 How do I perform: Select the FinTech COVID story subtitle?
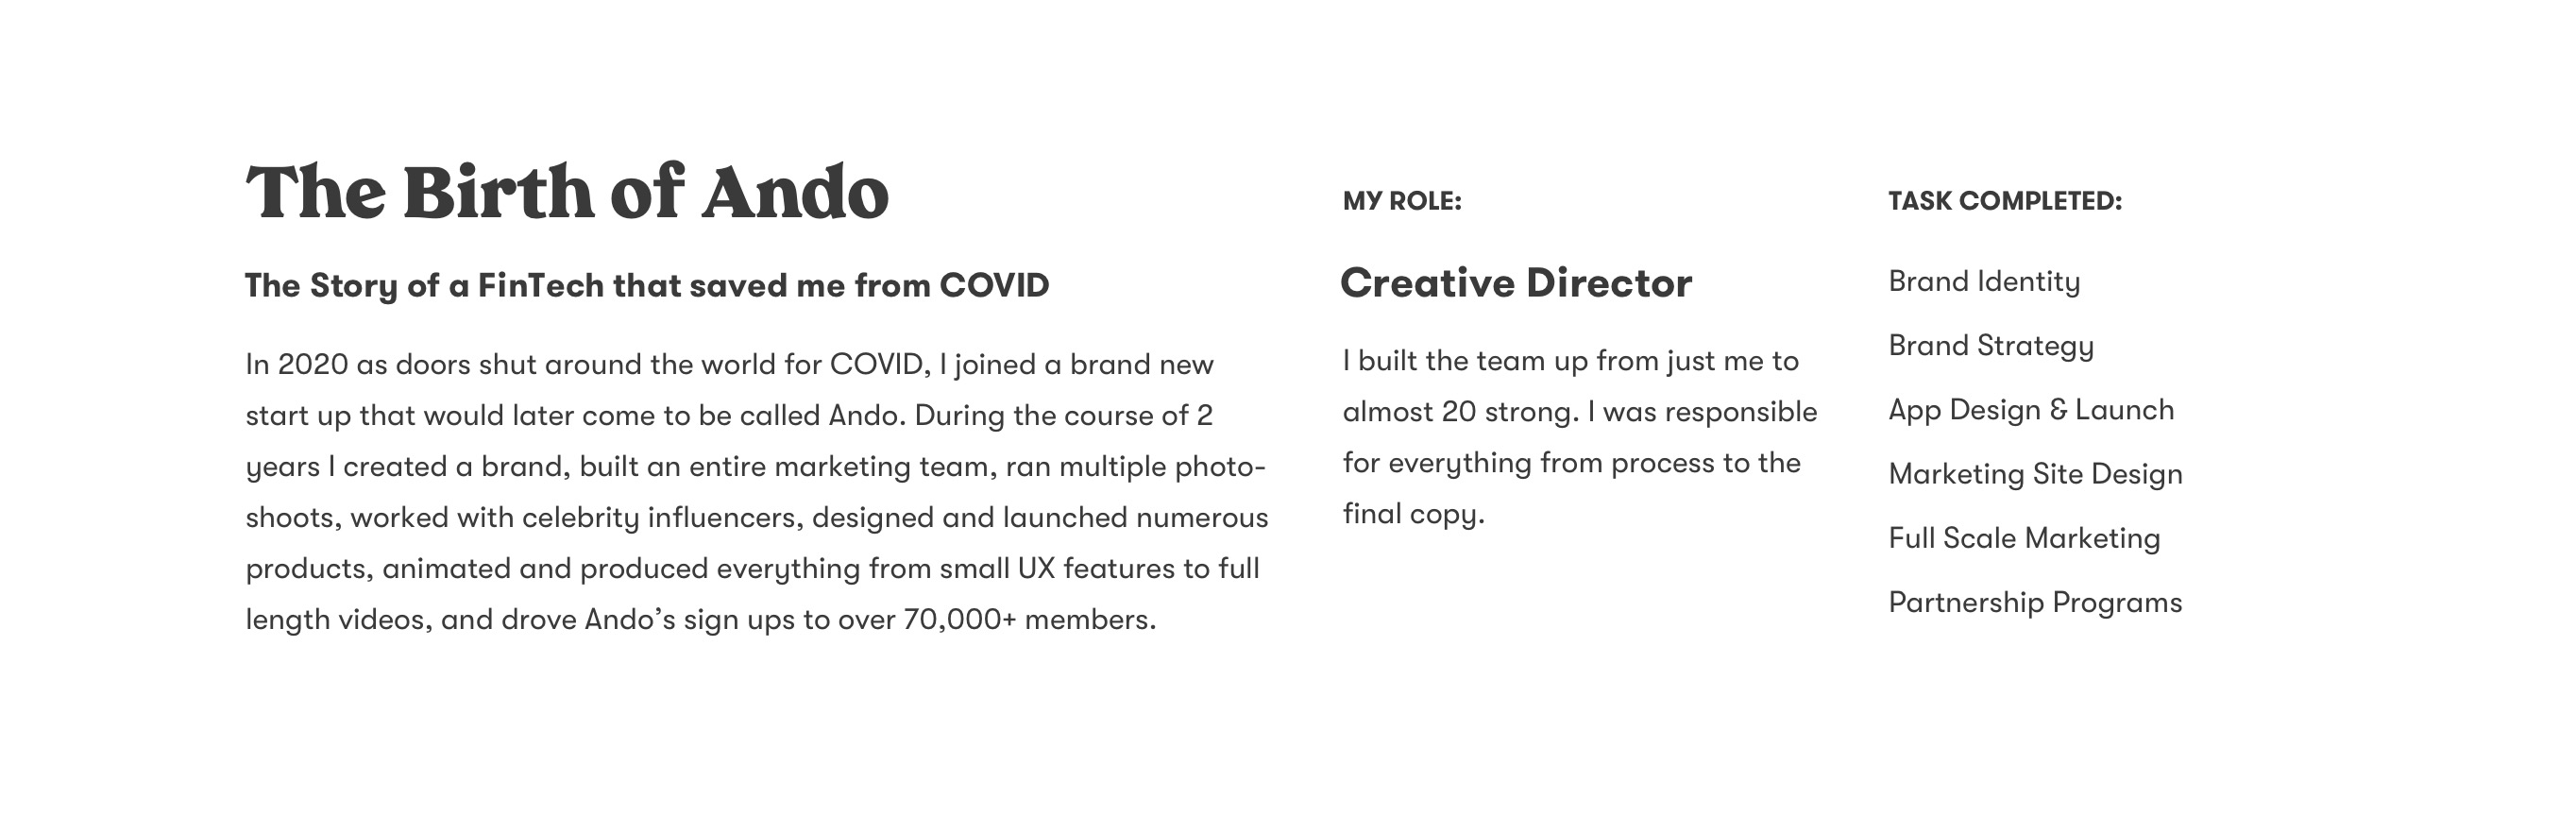tap(647, 286)
